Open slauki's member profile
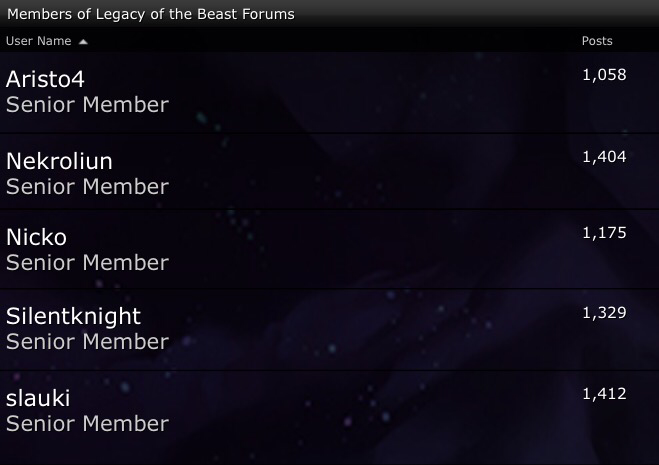The width and height of the screenshot is (659, 465). [x=38, y=398]
